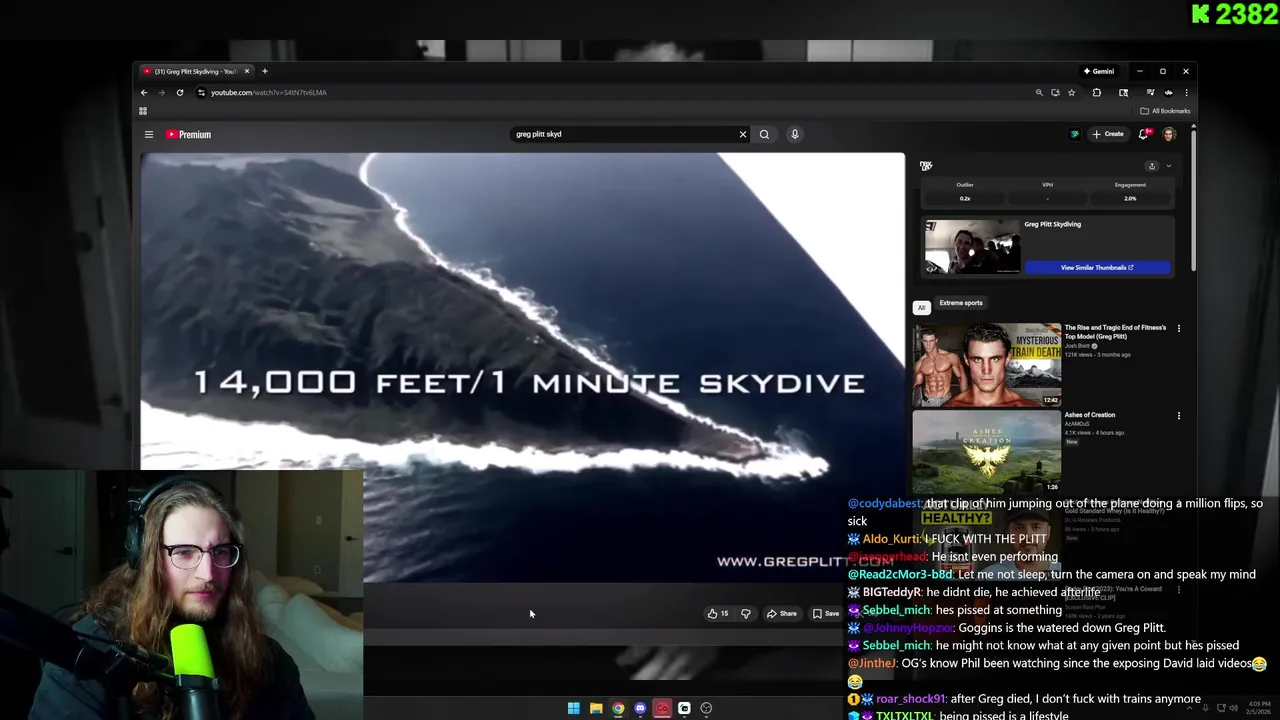1280x720 pixels.
Task: Open the Ashes of Creation video title
Action: [1090, 415]
